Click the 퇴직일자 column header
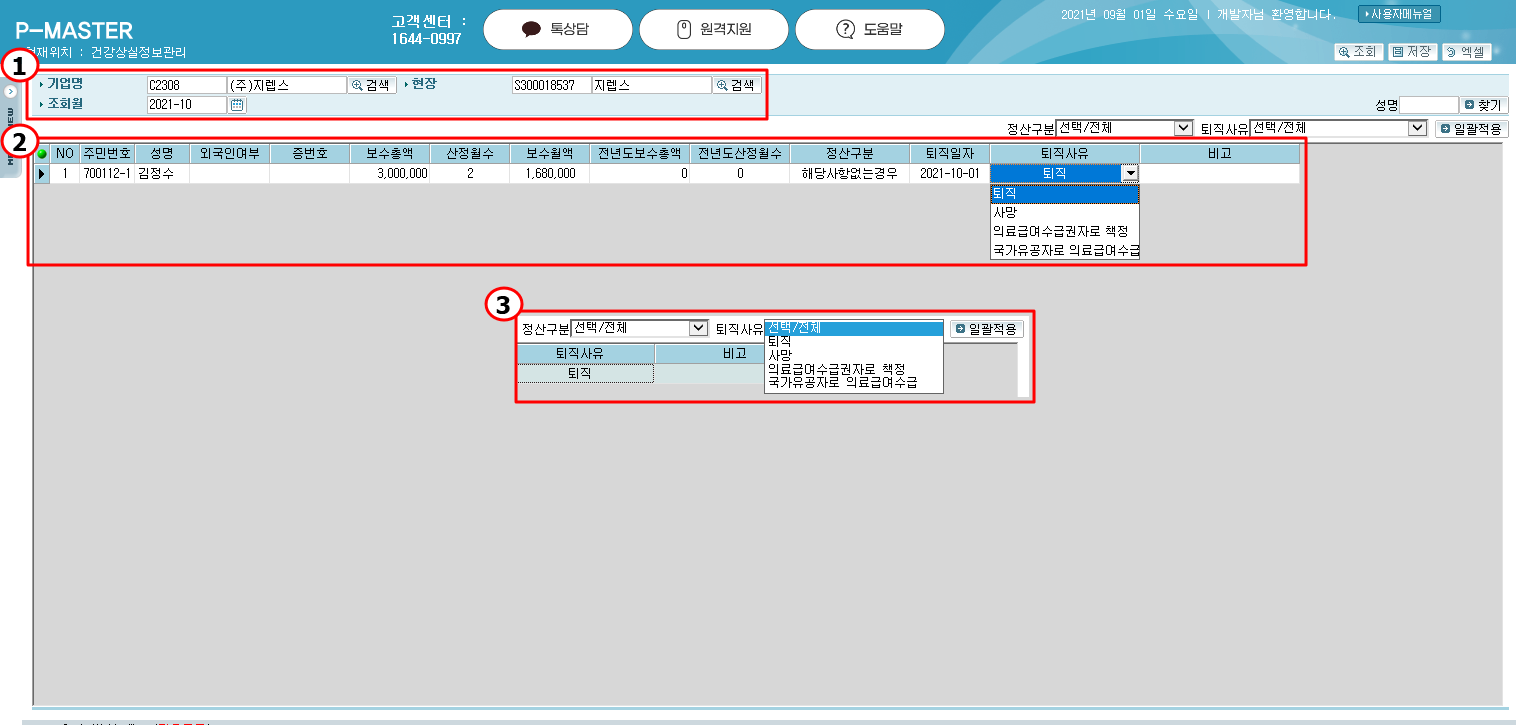Image resolution: width=1516 pixels, height=725 pixels. click(x=950, y=154)
